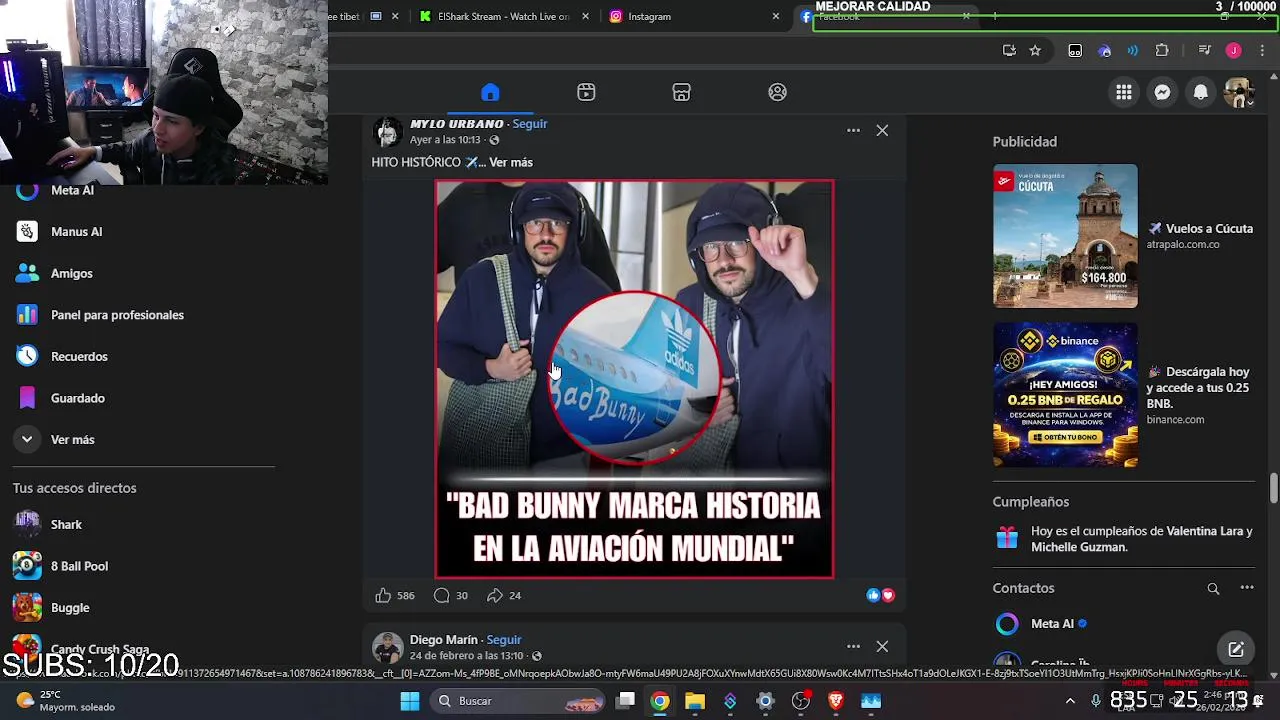Viewport: 1280px width, 720px height.
Task: Open Contactos options three dots
Action: click(1246, 588)
